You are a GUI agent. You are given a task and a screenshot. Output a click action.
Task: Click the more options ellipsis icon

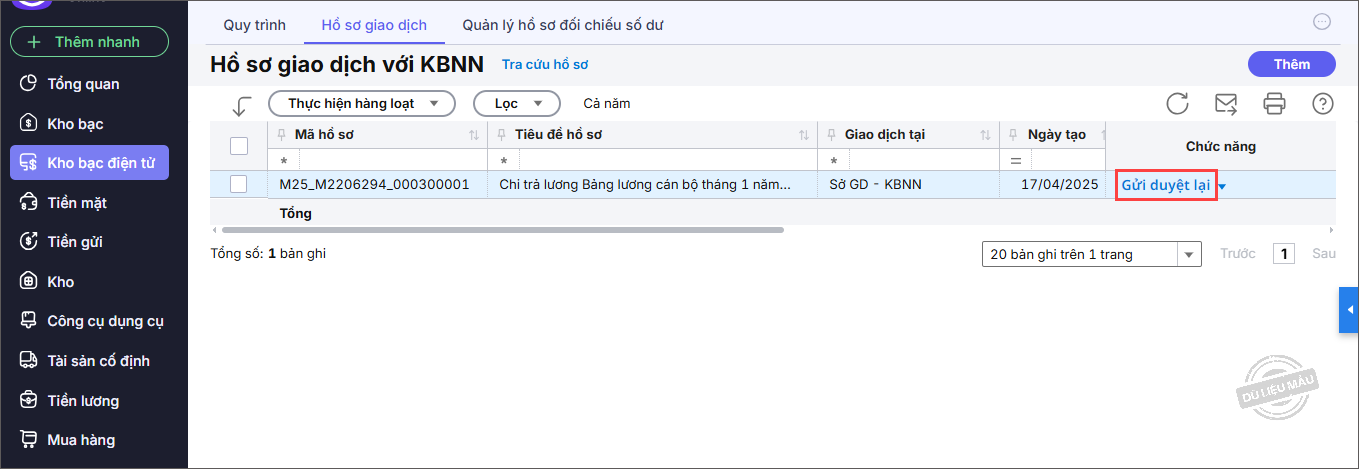tap(1321, 22)
